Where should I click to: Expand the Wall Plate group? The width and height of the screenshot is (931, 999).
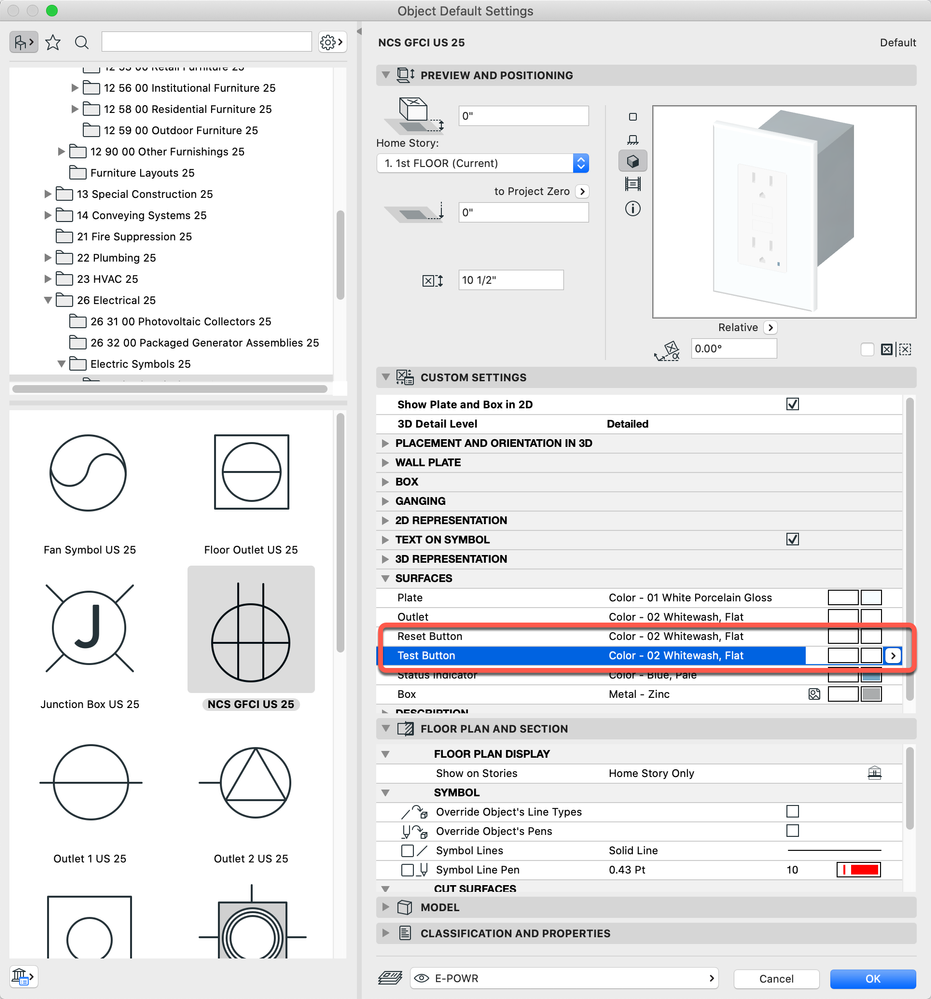tap(385, 462)
